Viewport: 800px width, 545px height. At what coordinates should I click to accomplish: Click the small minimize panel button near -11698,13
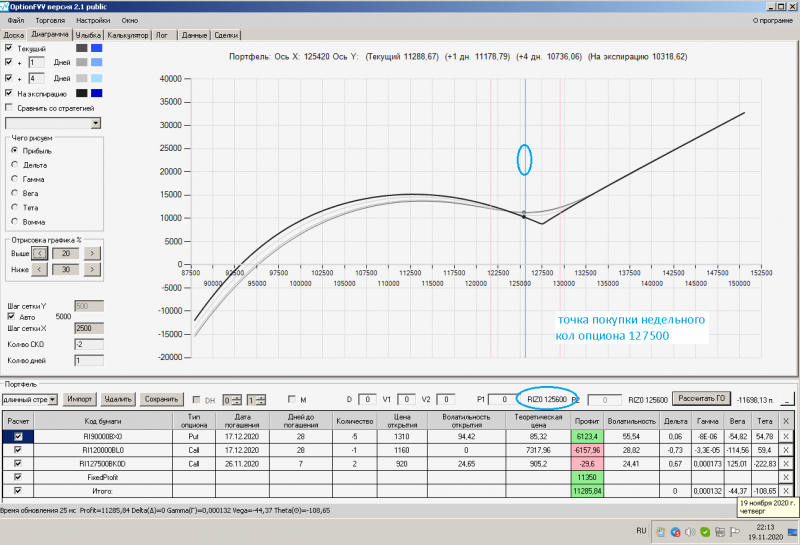click(x=788, y=400)
